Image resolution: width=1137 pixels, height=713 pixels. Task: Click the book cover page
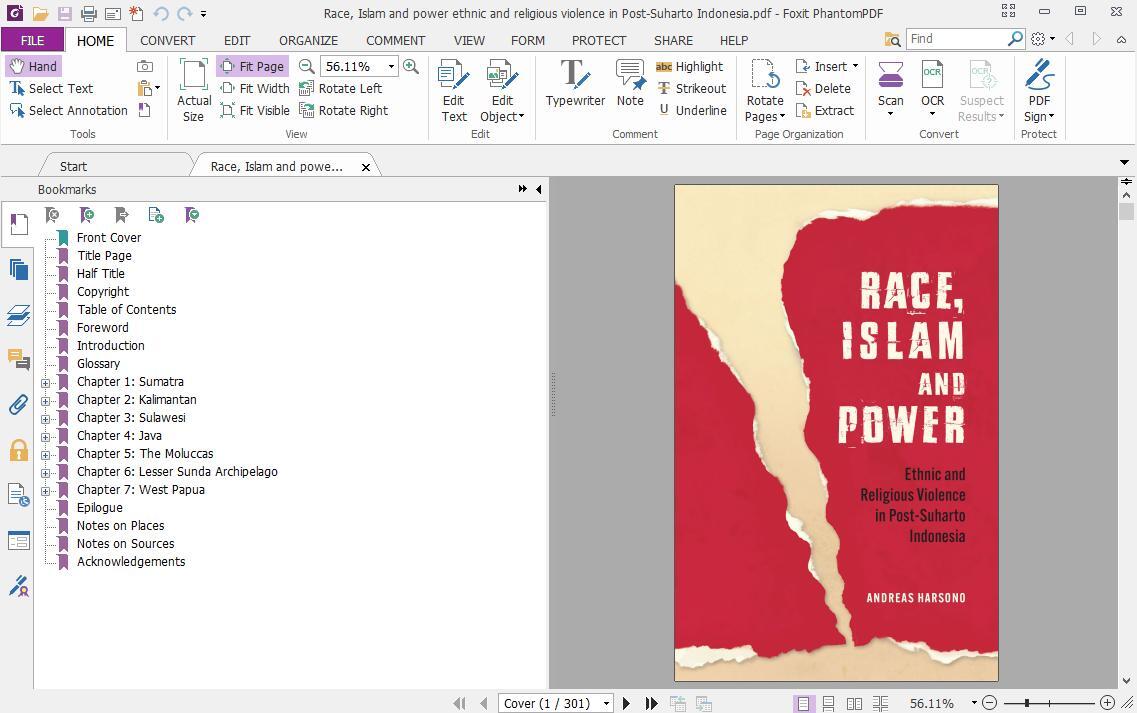point(836,433)
